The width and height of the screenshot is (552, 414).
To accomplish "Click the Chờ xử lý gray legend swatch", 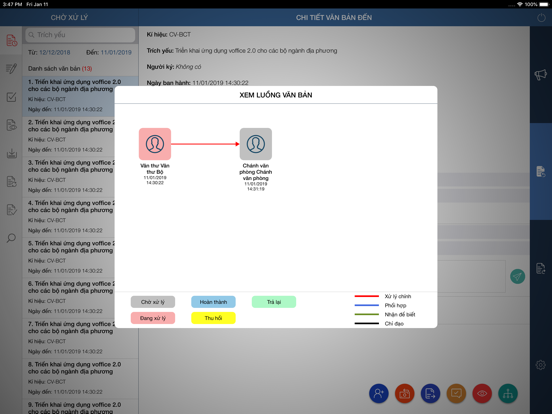I will point(153,302).
